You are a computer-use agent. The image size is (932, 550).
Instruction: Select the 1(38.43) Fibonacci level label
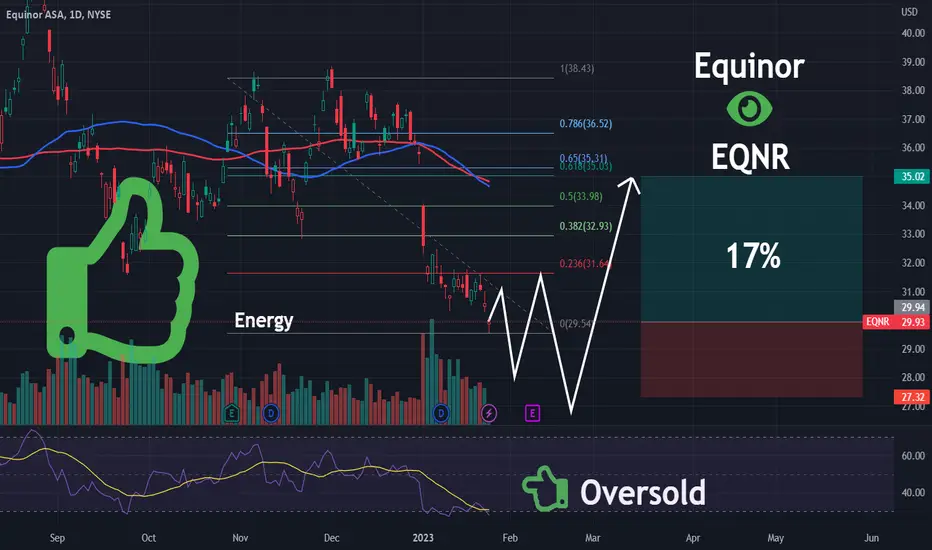click(577, 68)
